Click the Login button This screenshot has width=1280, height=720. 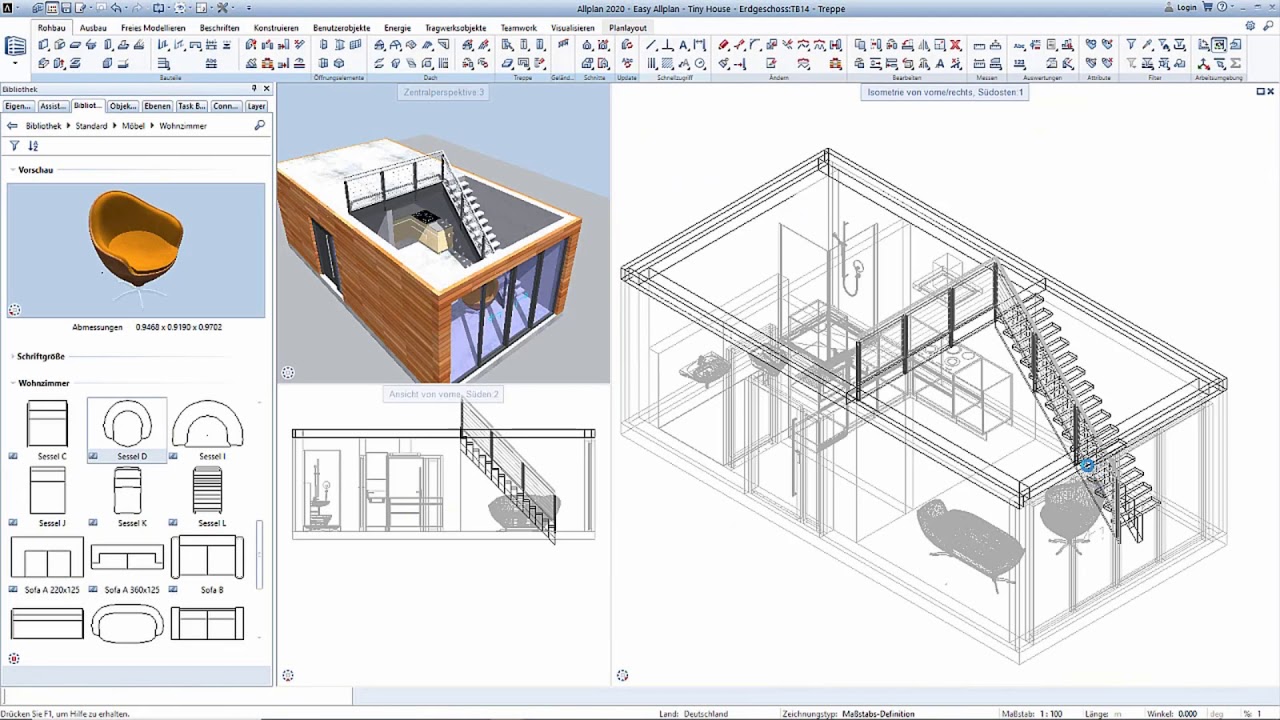[1181, 8]
